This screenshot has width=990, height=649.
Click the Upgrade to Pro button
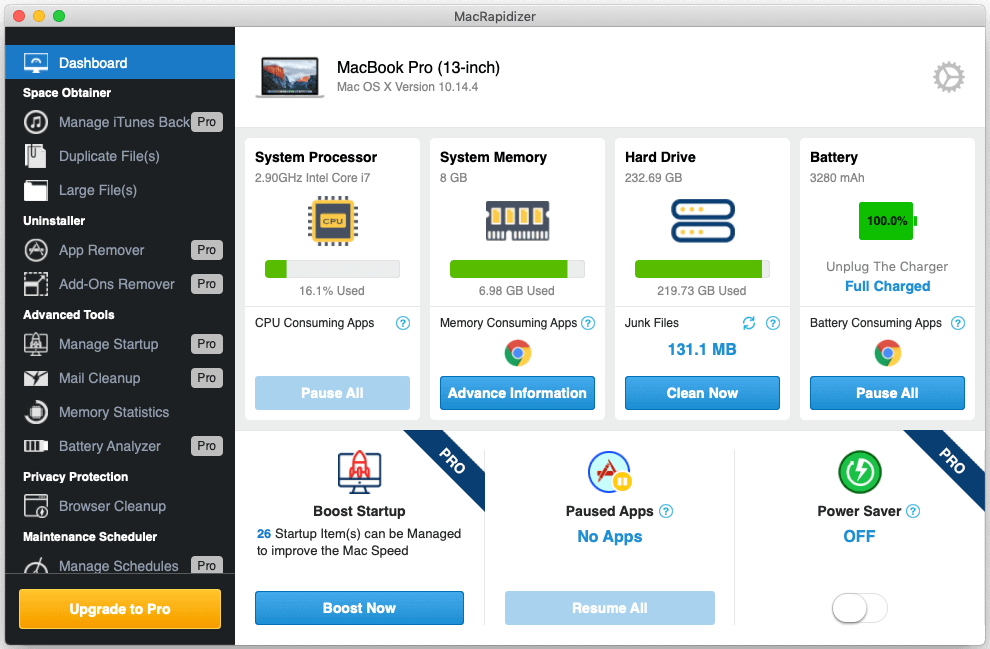coord(120,609)
